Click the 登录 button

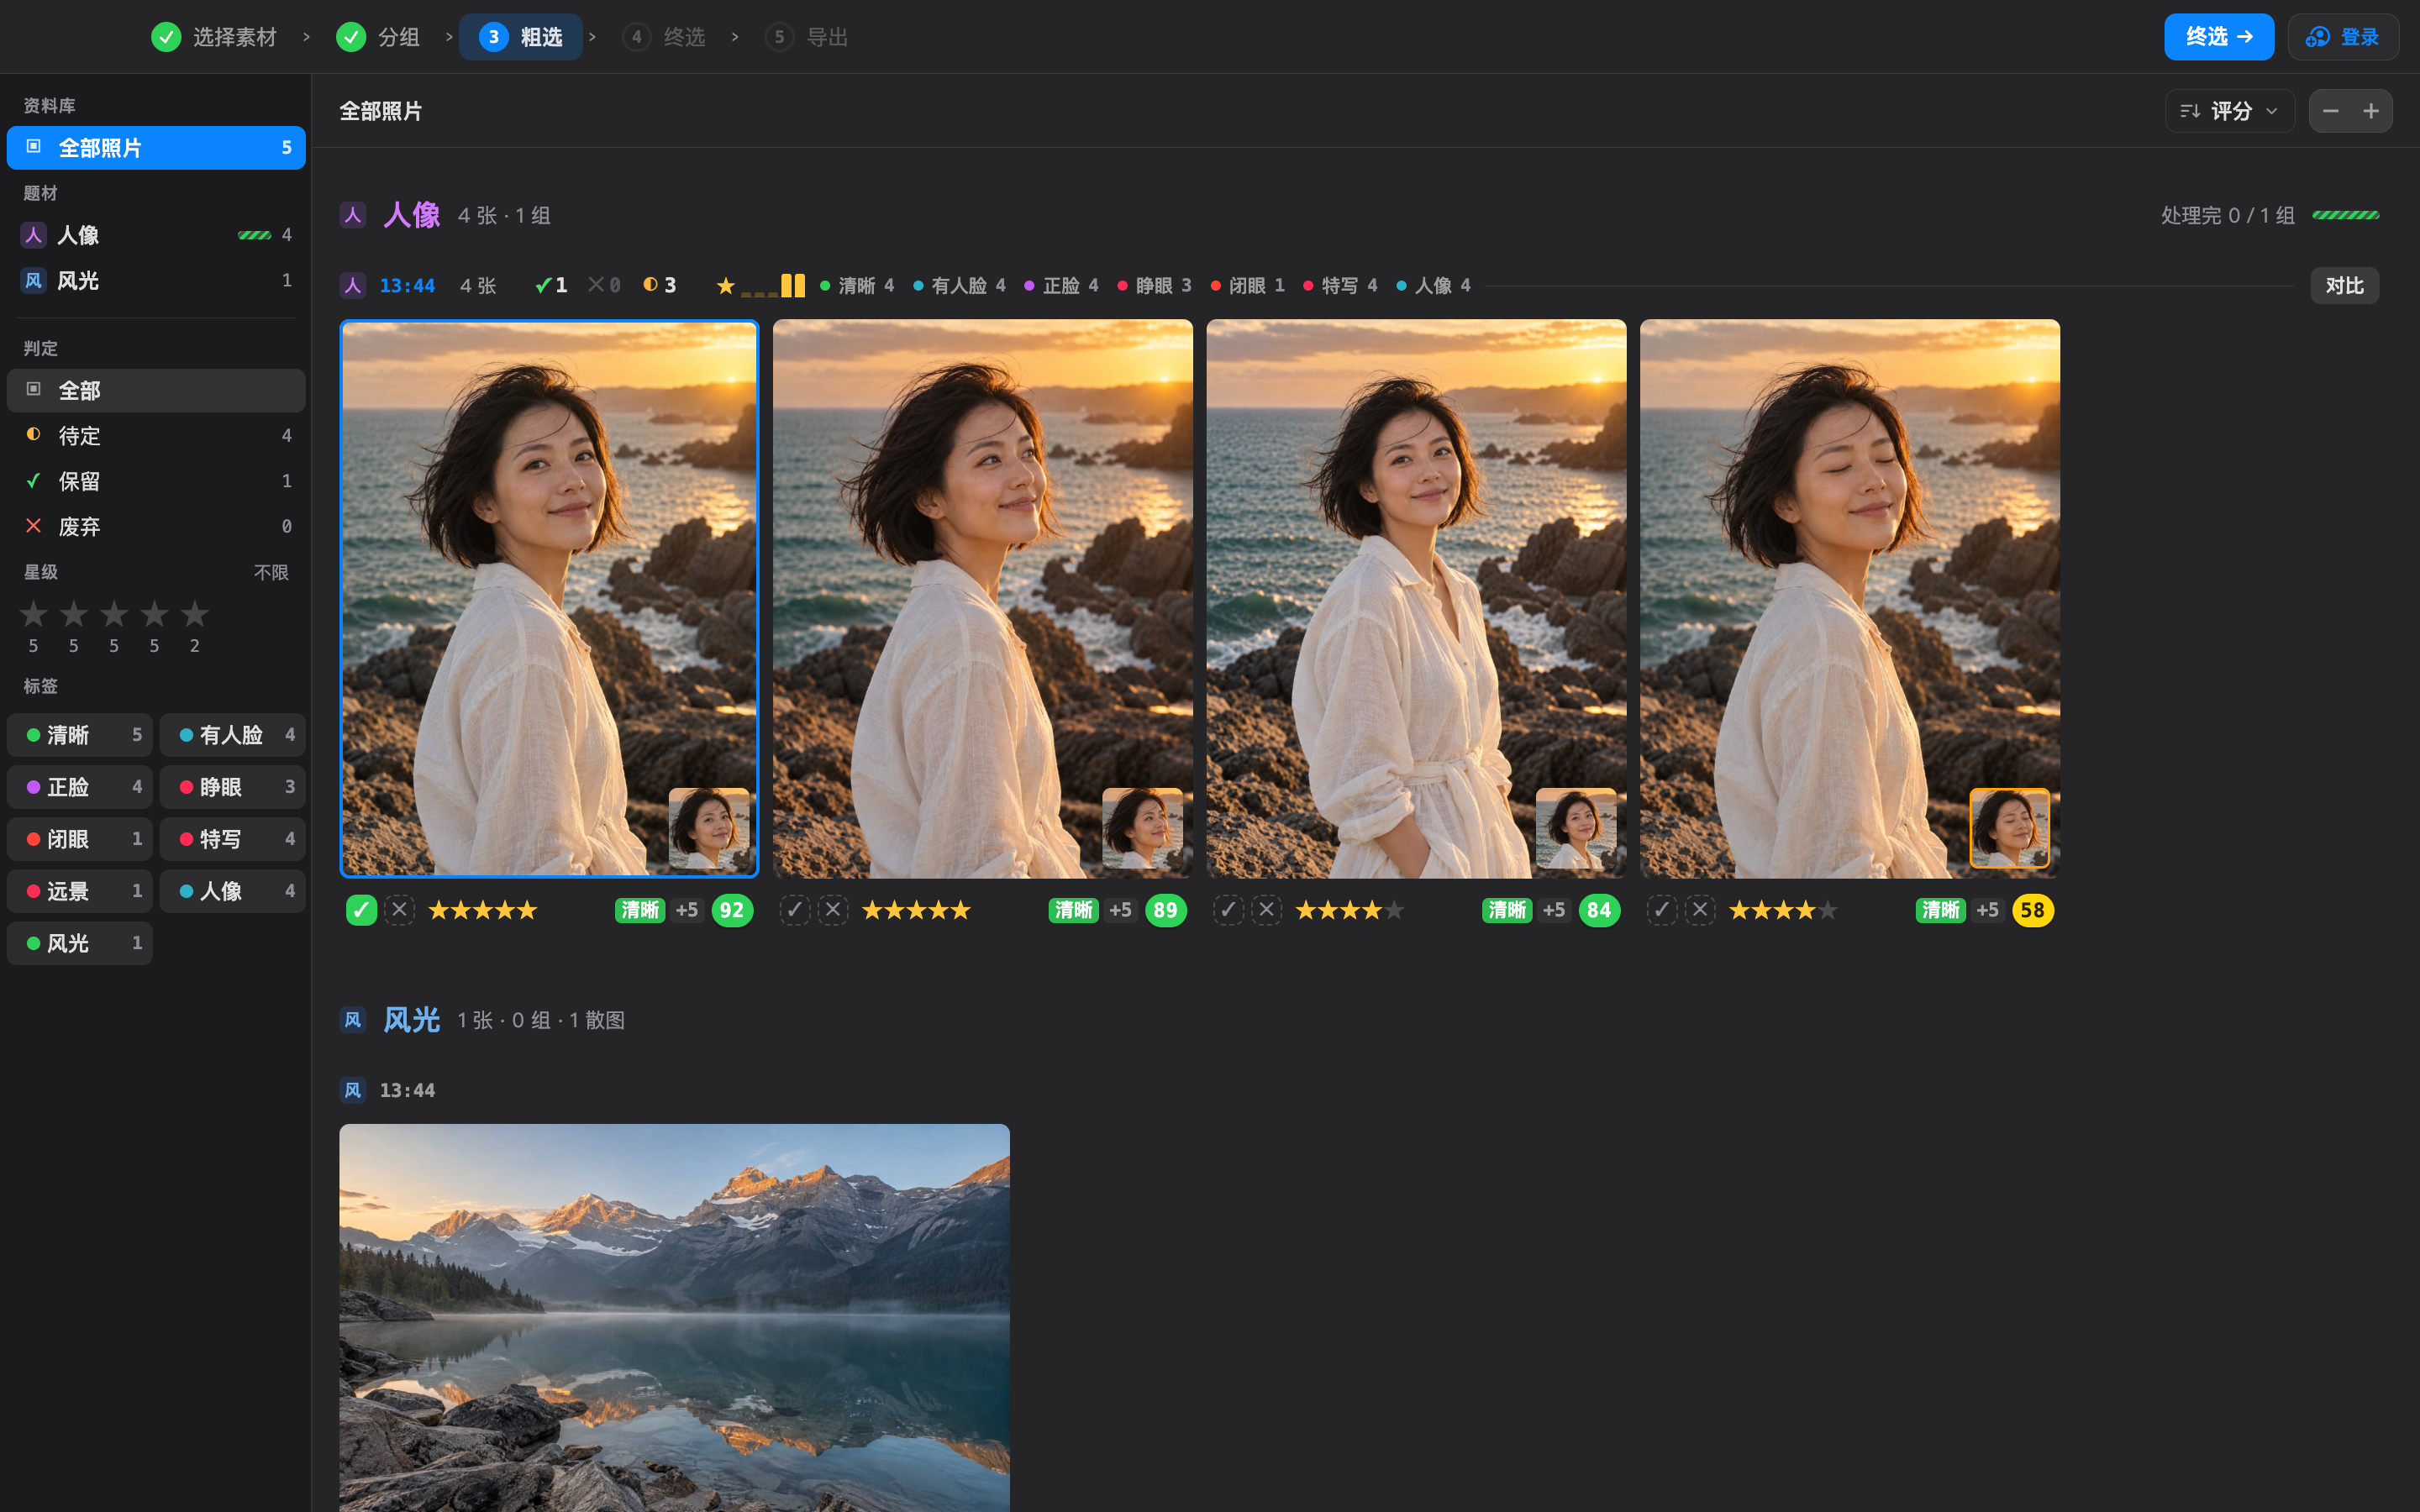pyautogui.click(x=2343, y=37)
